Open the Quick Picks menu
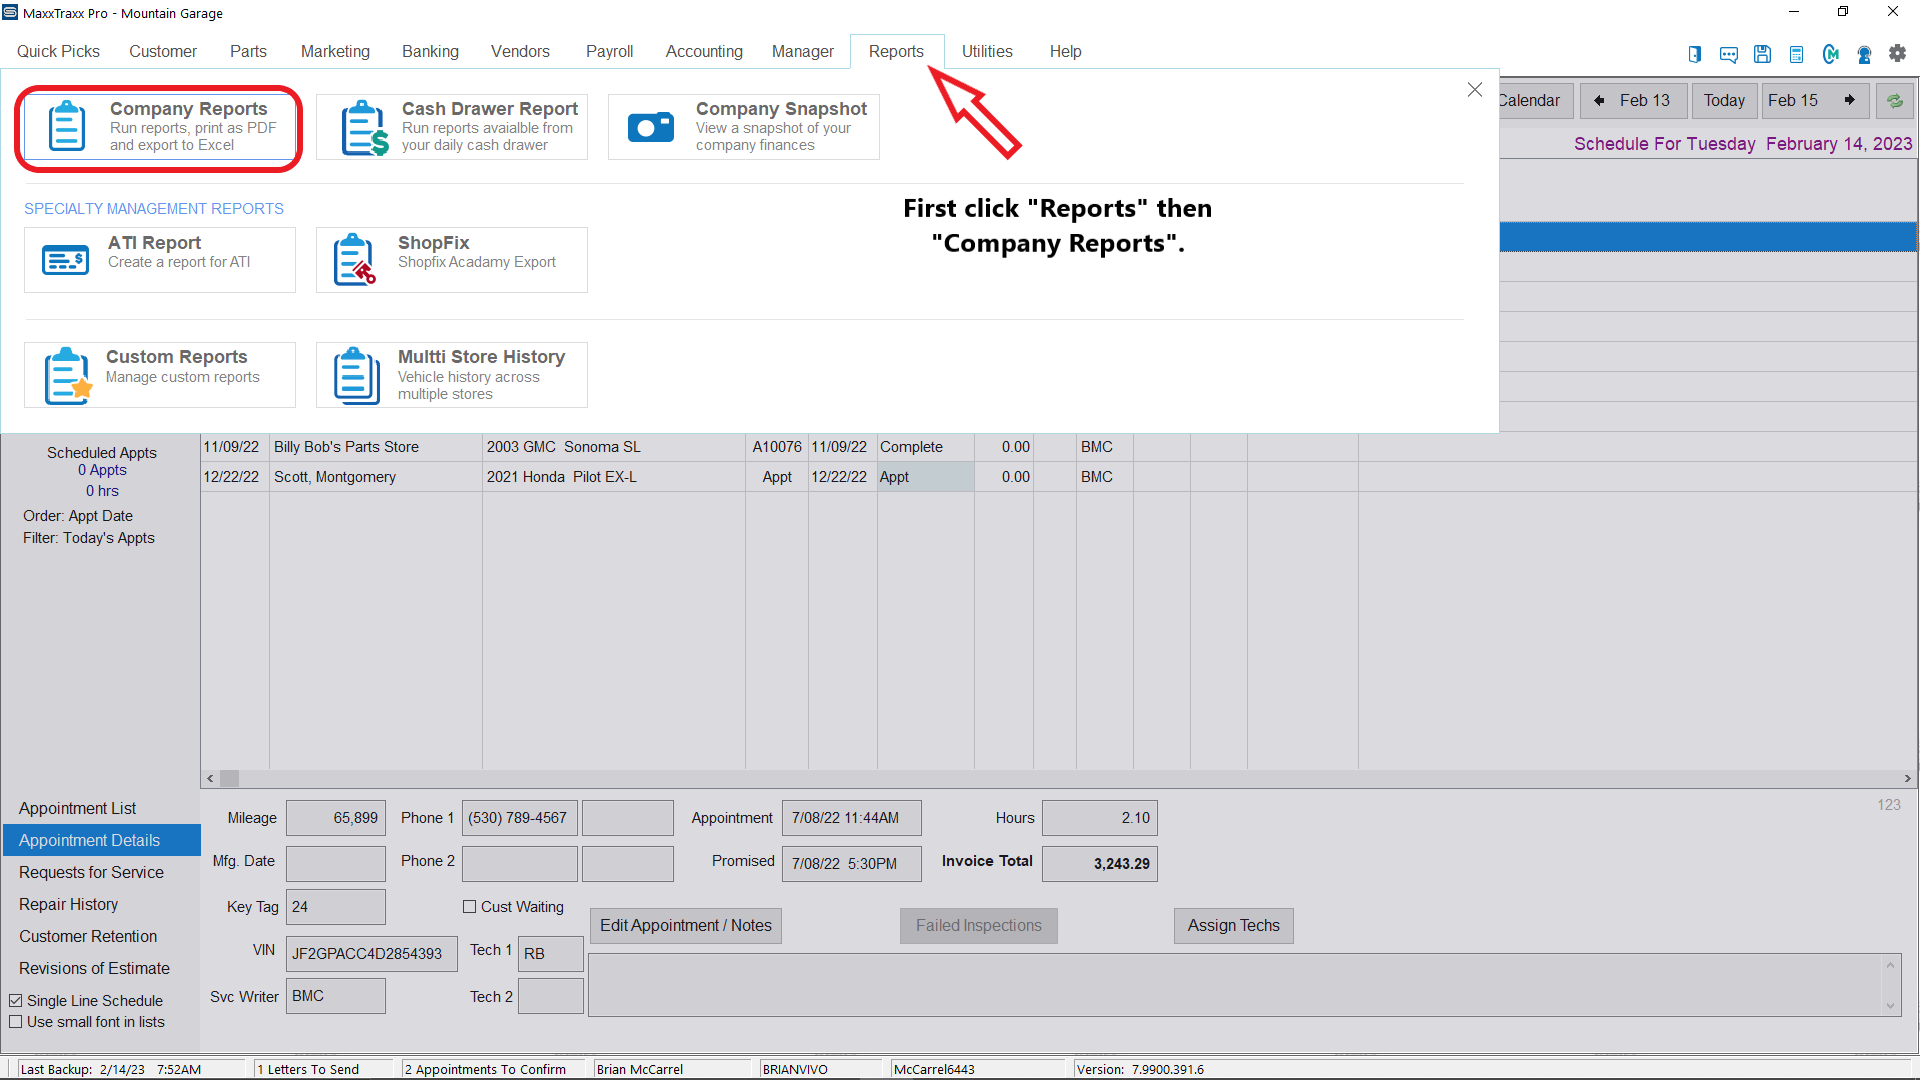Screen dimensions: 1920x1080 58,52
